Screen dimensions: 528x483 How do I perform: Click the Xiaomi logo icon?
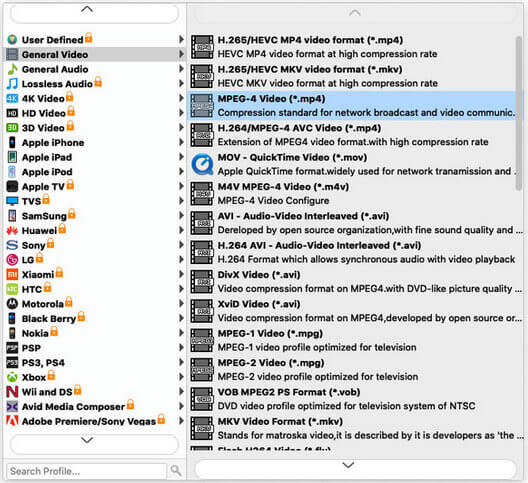(12, 275)
